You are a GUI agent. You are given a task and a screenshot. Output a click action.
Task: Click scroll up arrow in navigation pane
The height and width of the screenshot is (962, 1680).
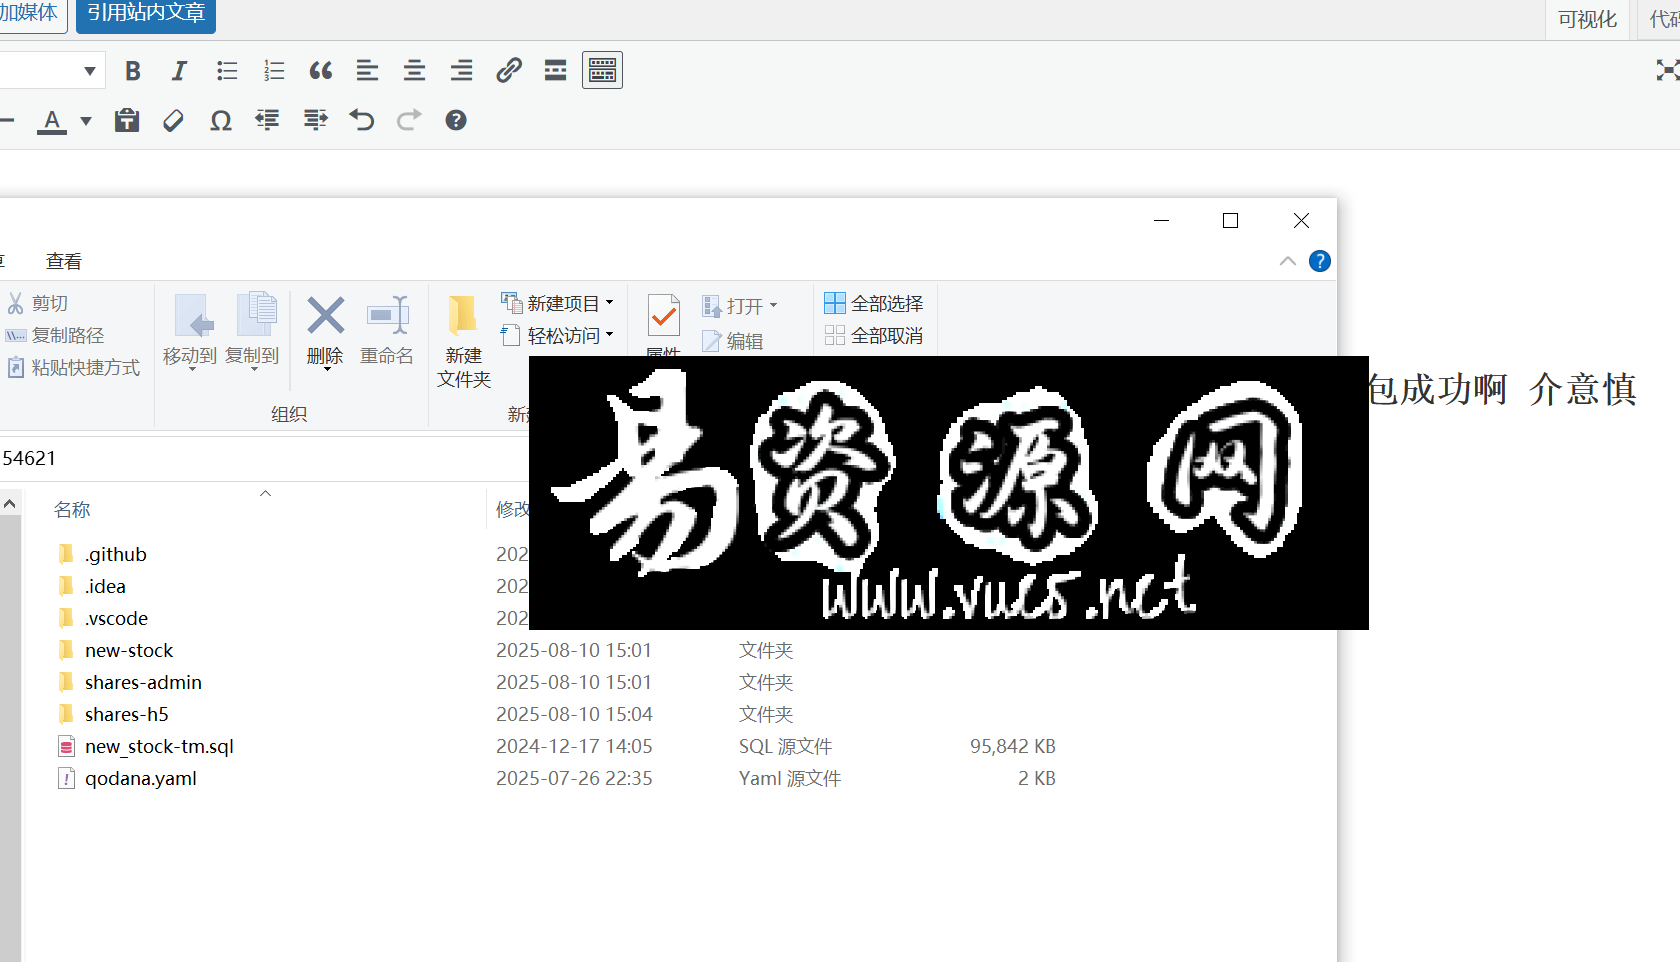click(9, 504)
